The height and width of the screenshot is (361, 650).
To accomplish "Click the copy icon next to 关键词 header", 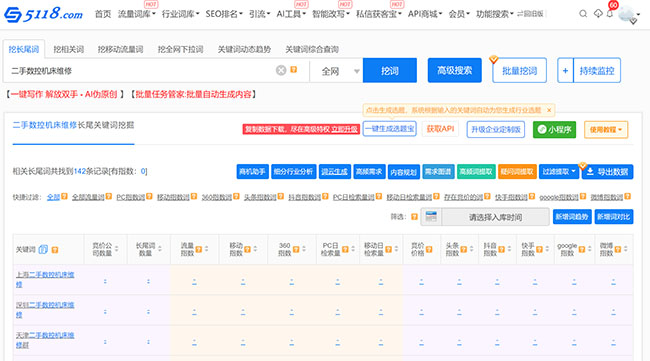I will [43, 250].
